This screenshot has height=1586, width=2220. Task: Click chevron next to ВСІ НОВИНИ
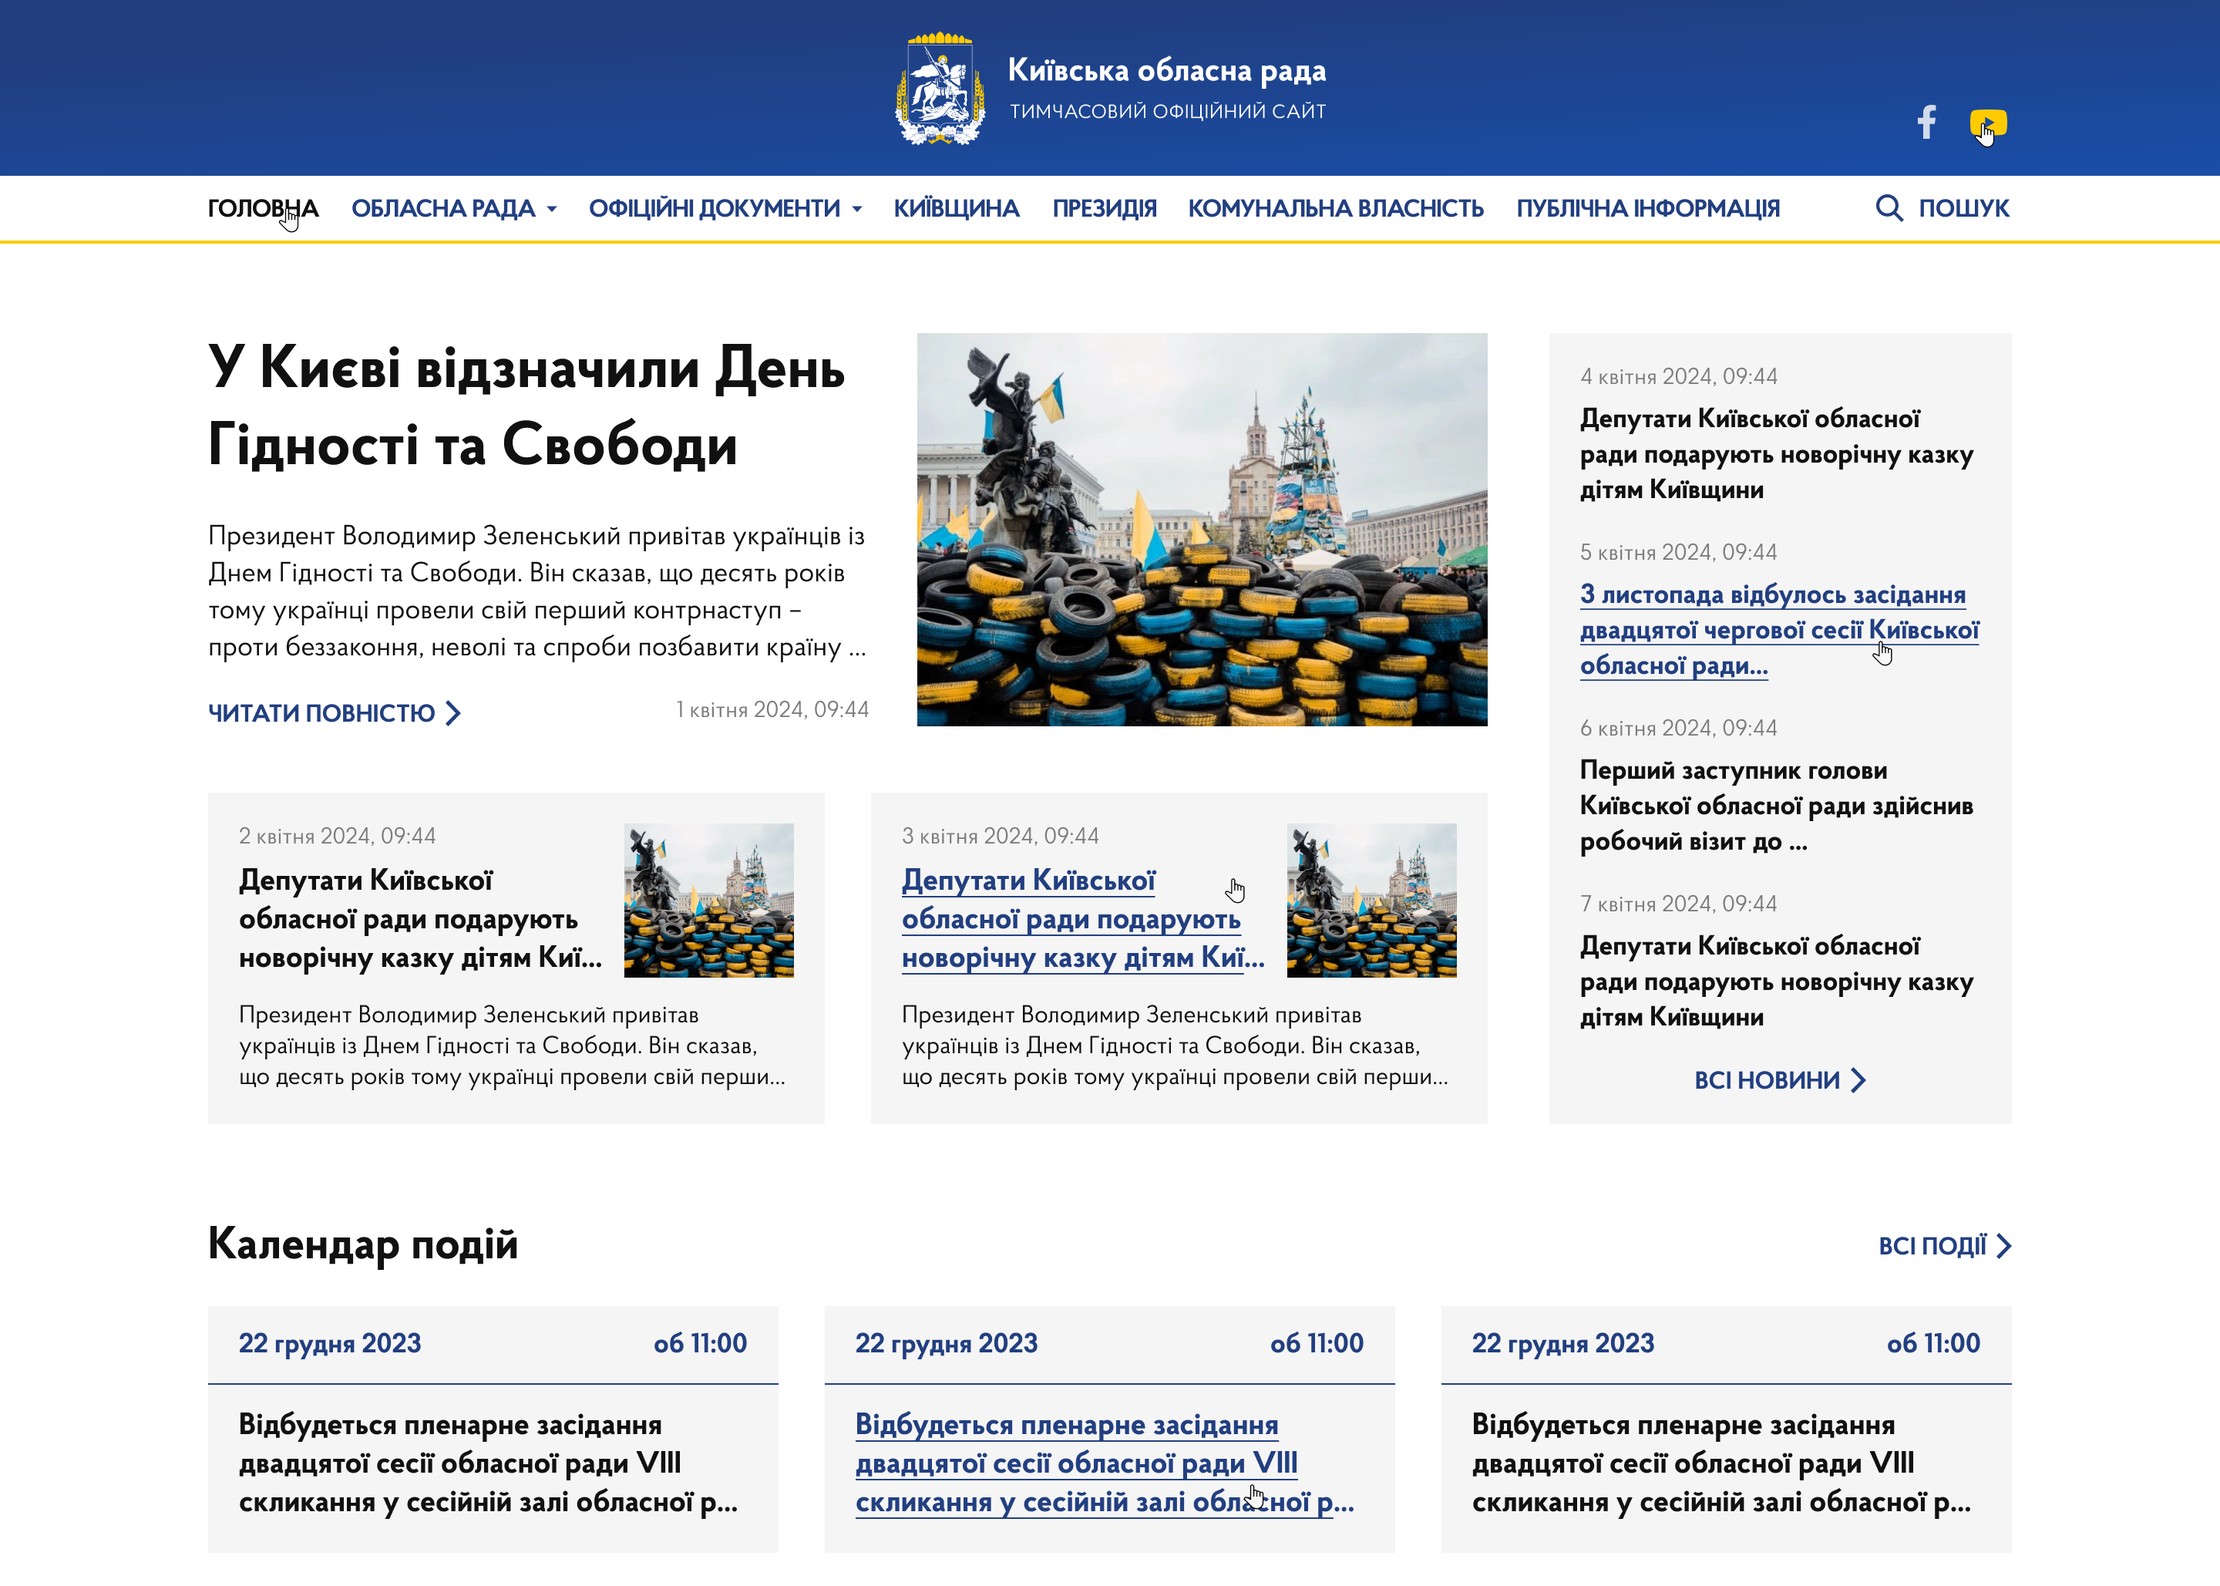[1858, 1080]
